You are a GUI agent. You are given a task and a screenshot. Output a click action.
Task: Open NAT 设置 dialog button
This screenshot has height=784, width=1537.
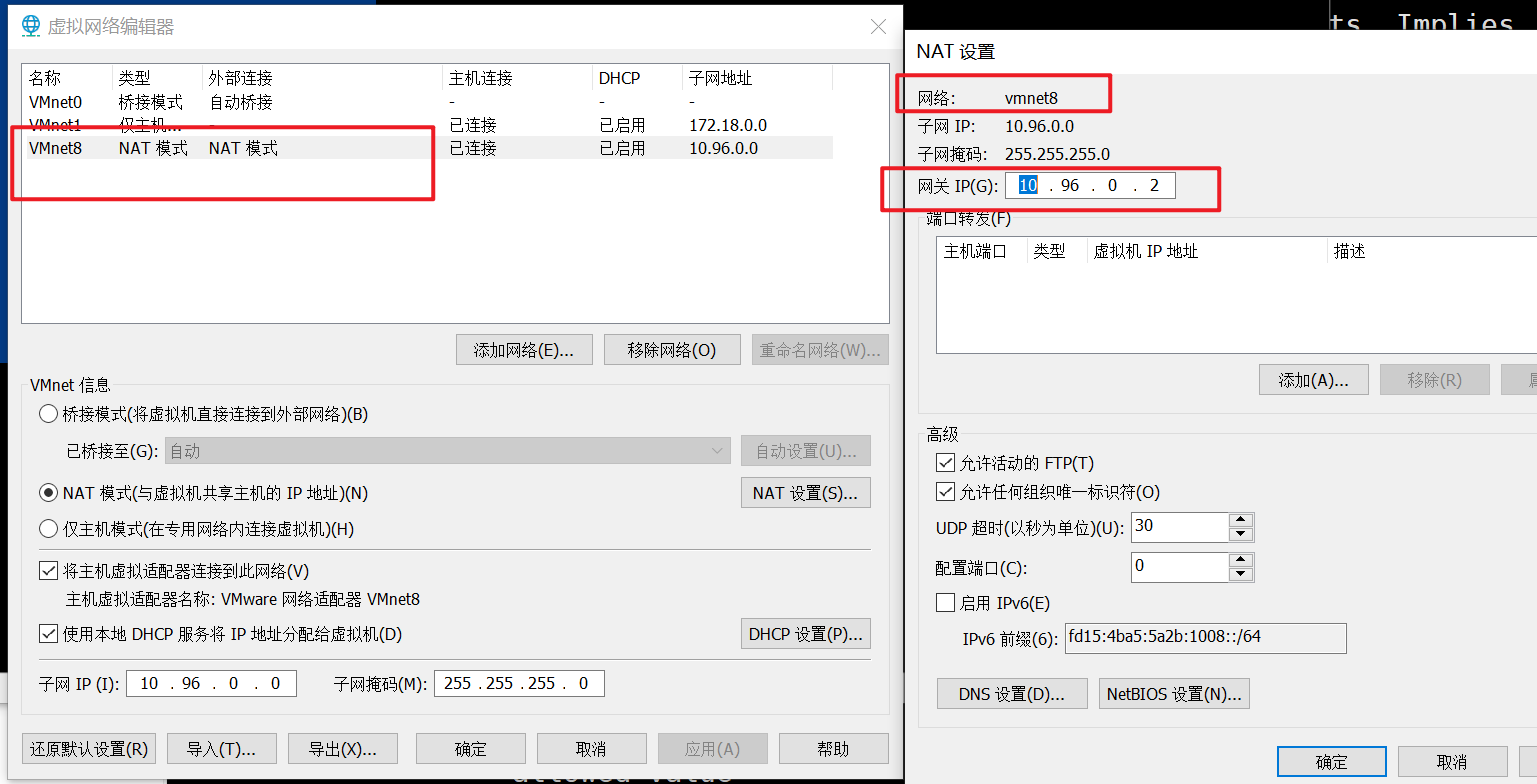pos(805,493)
